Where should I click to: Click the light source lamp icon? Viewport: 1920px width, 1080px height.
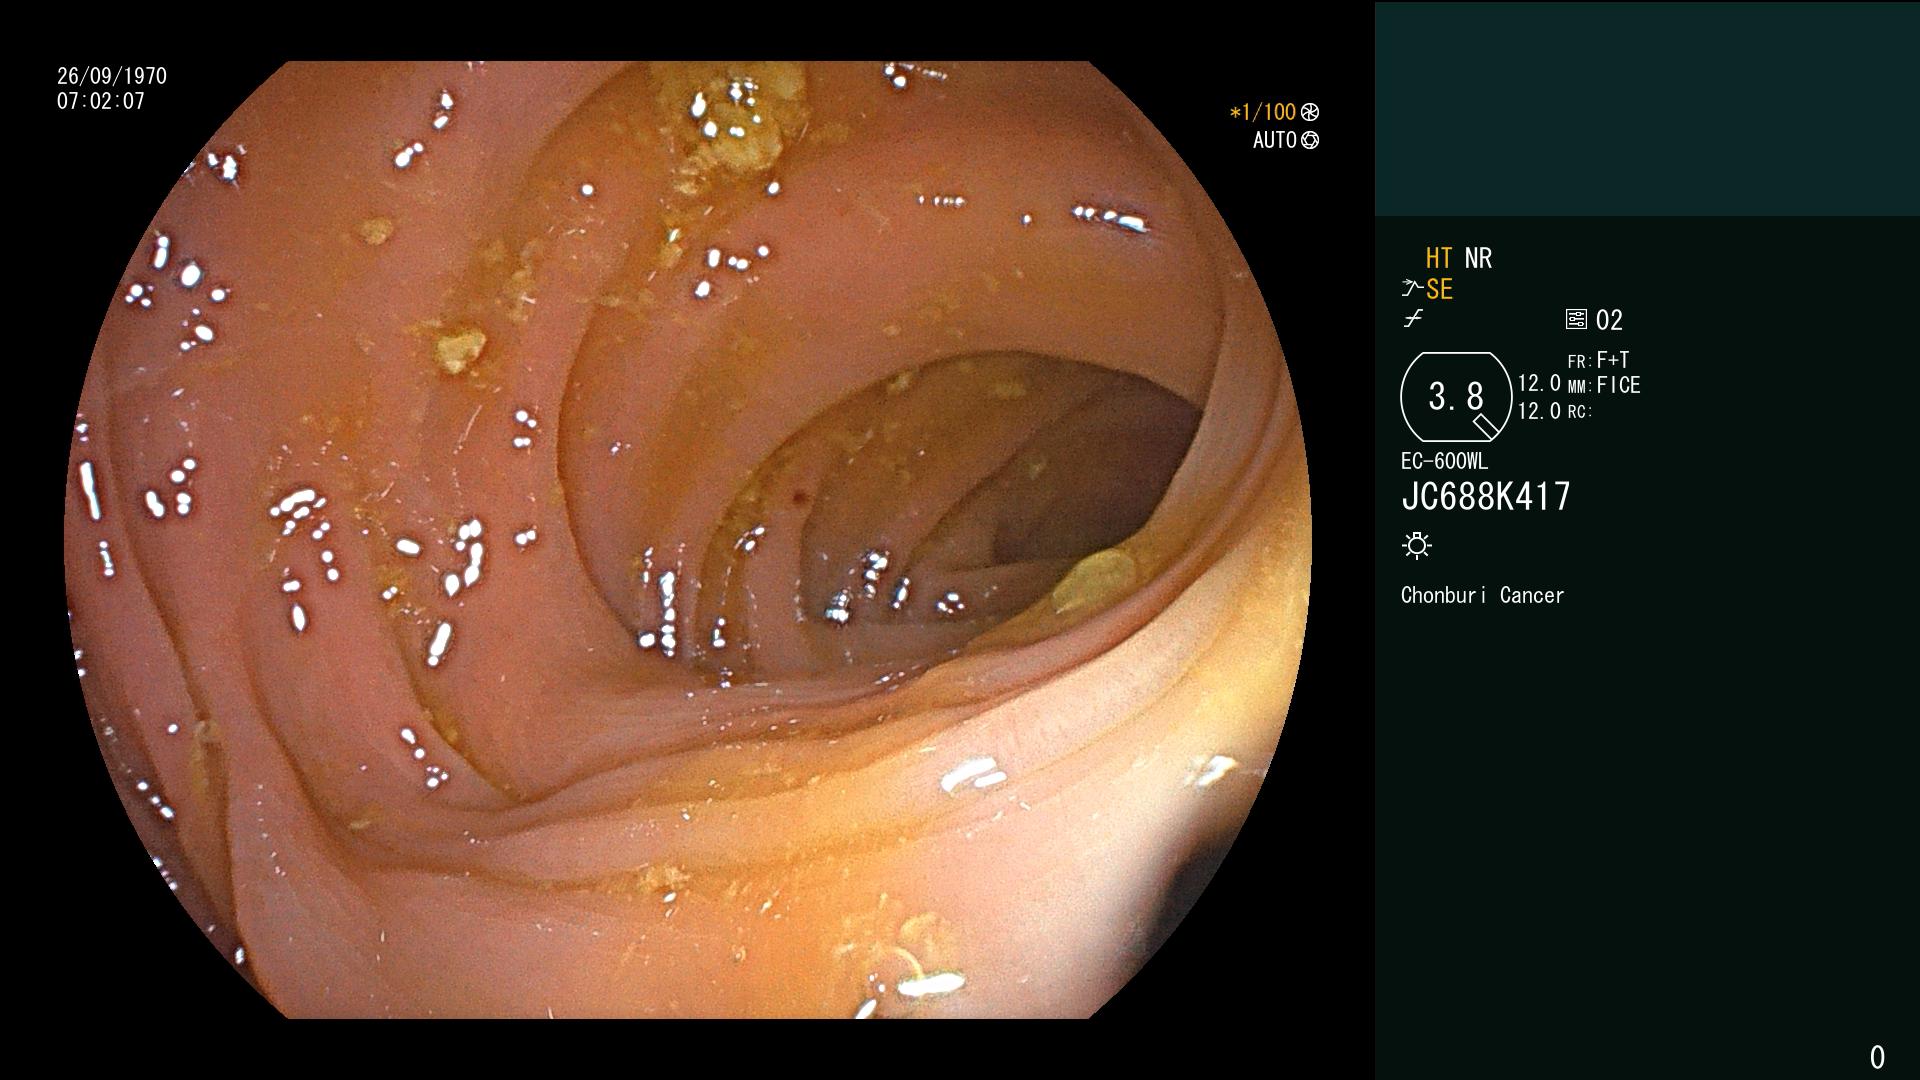coord(1417,546)
